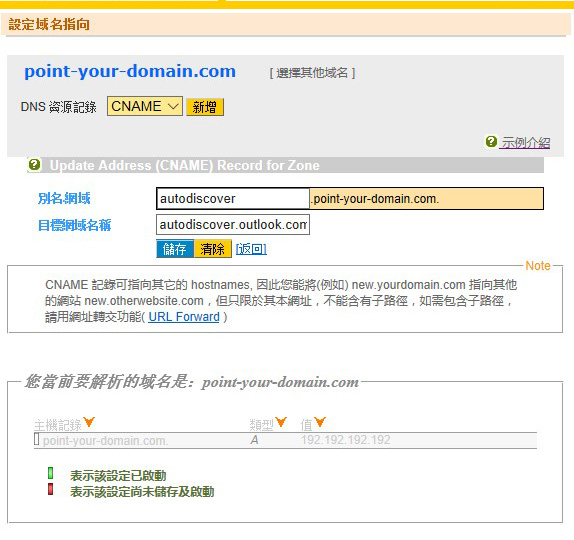This screenshot has height=540, width=574.
Task: Open the URL Forward link in Note
Action: (184, 317)
